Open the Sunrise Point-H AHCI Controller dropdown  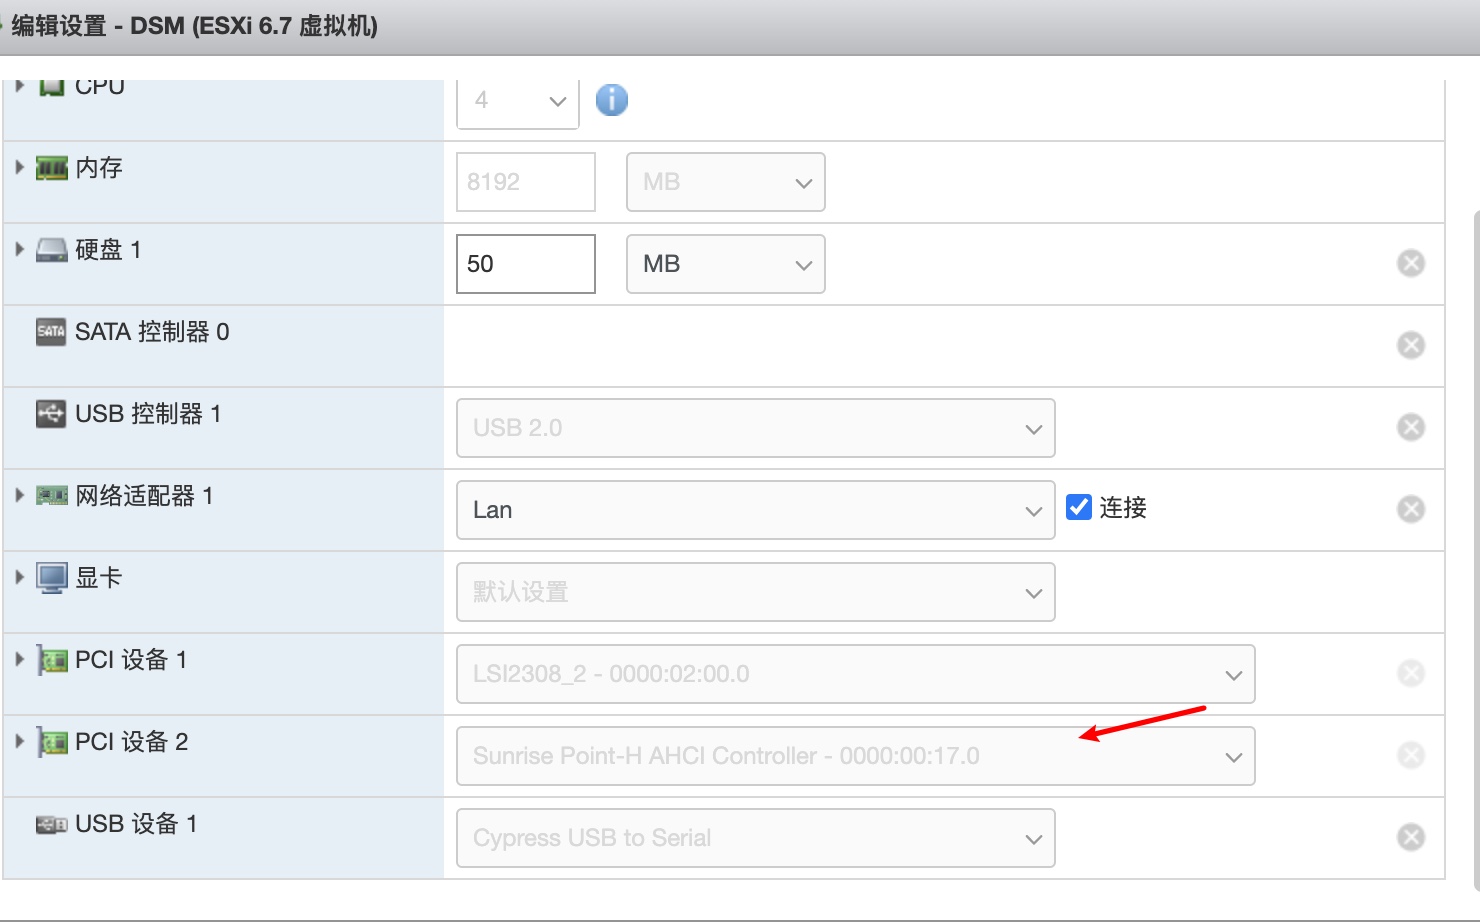(855, 756)
